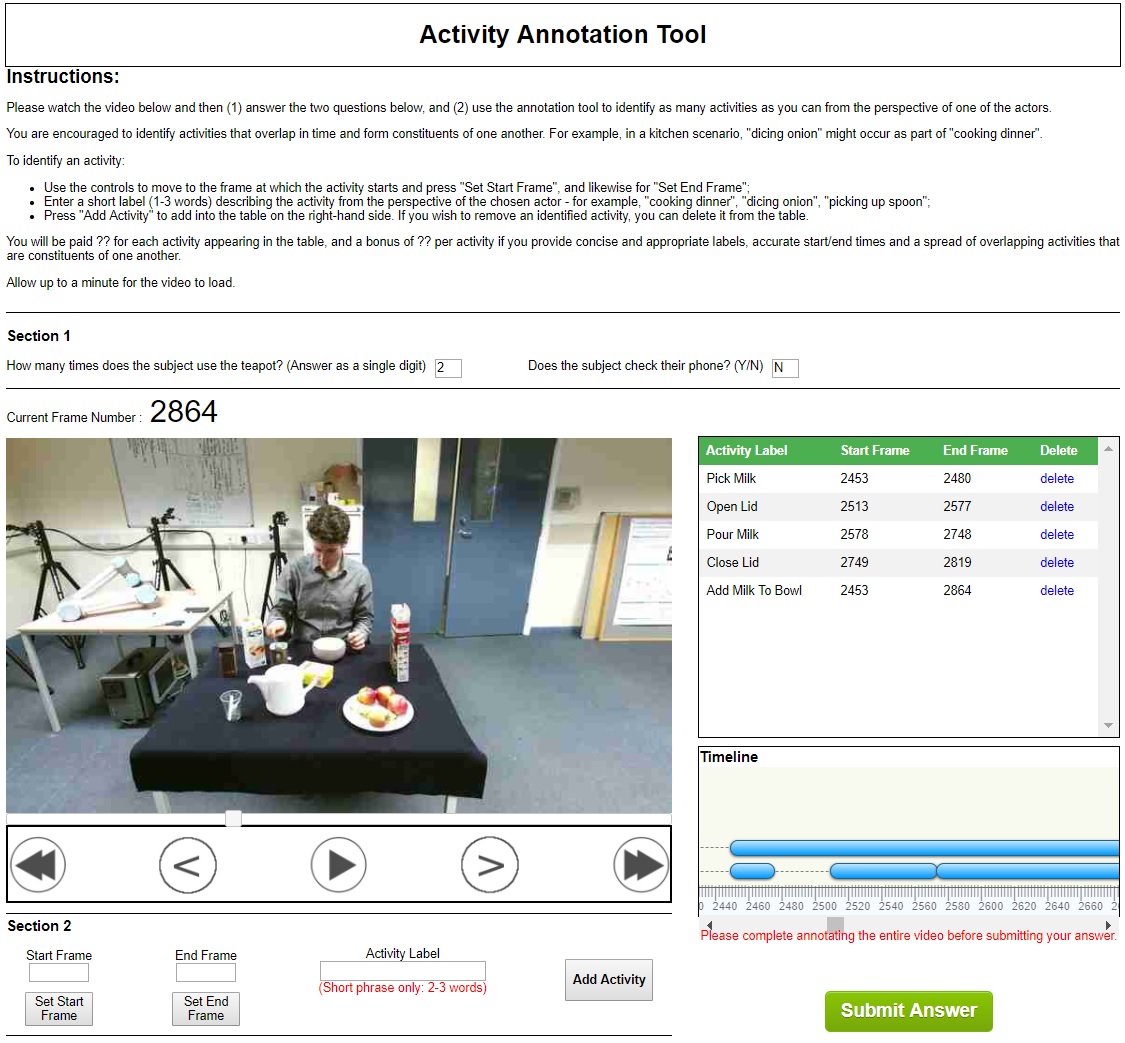Play the video with the play icon
1125x1043 pixels.
point(339,865)
